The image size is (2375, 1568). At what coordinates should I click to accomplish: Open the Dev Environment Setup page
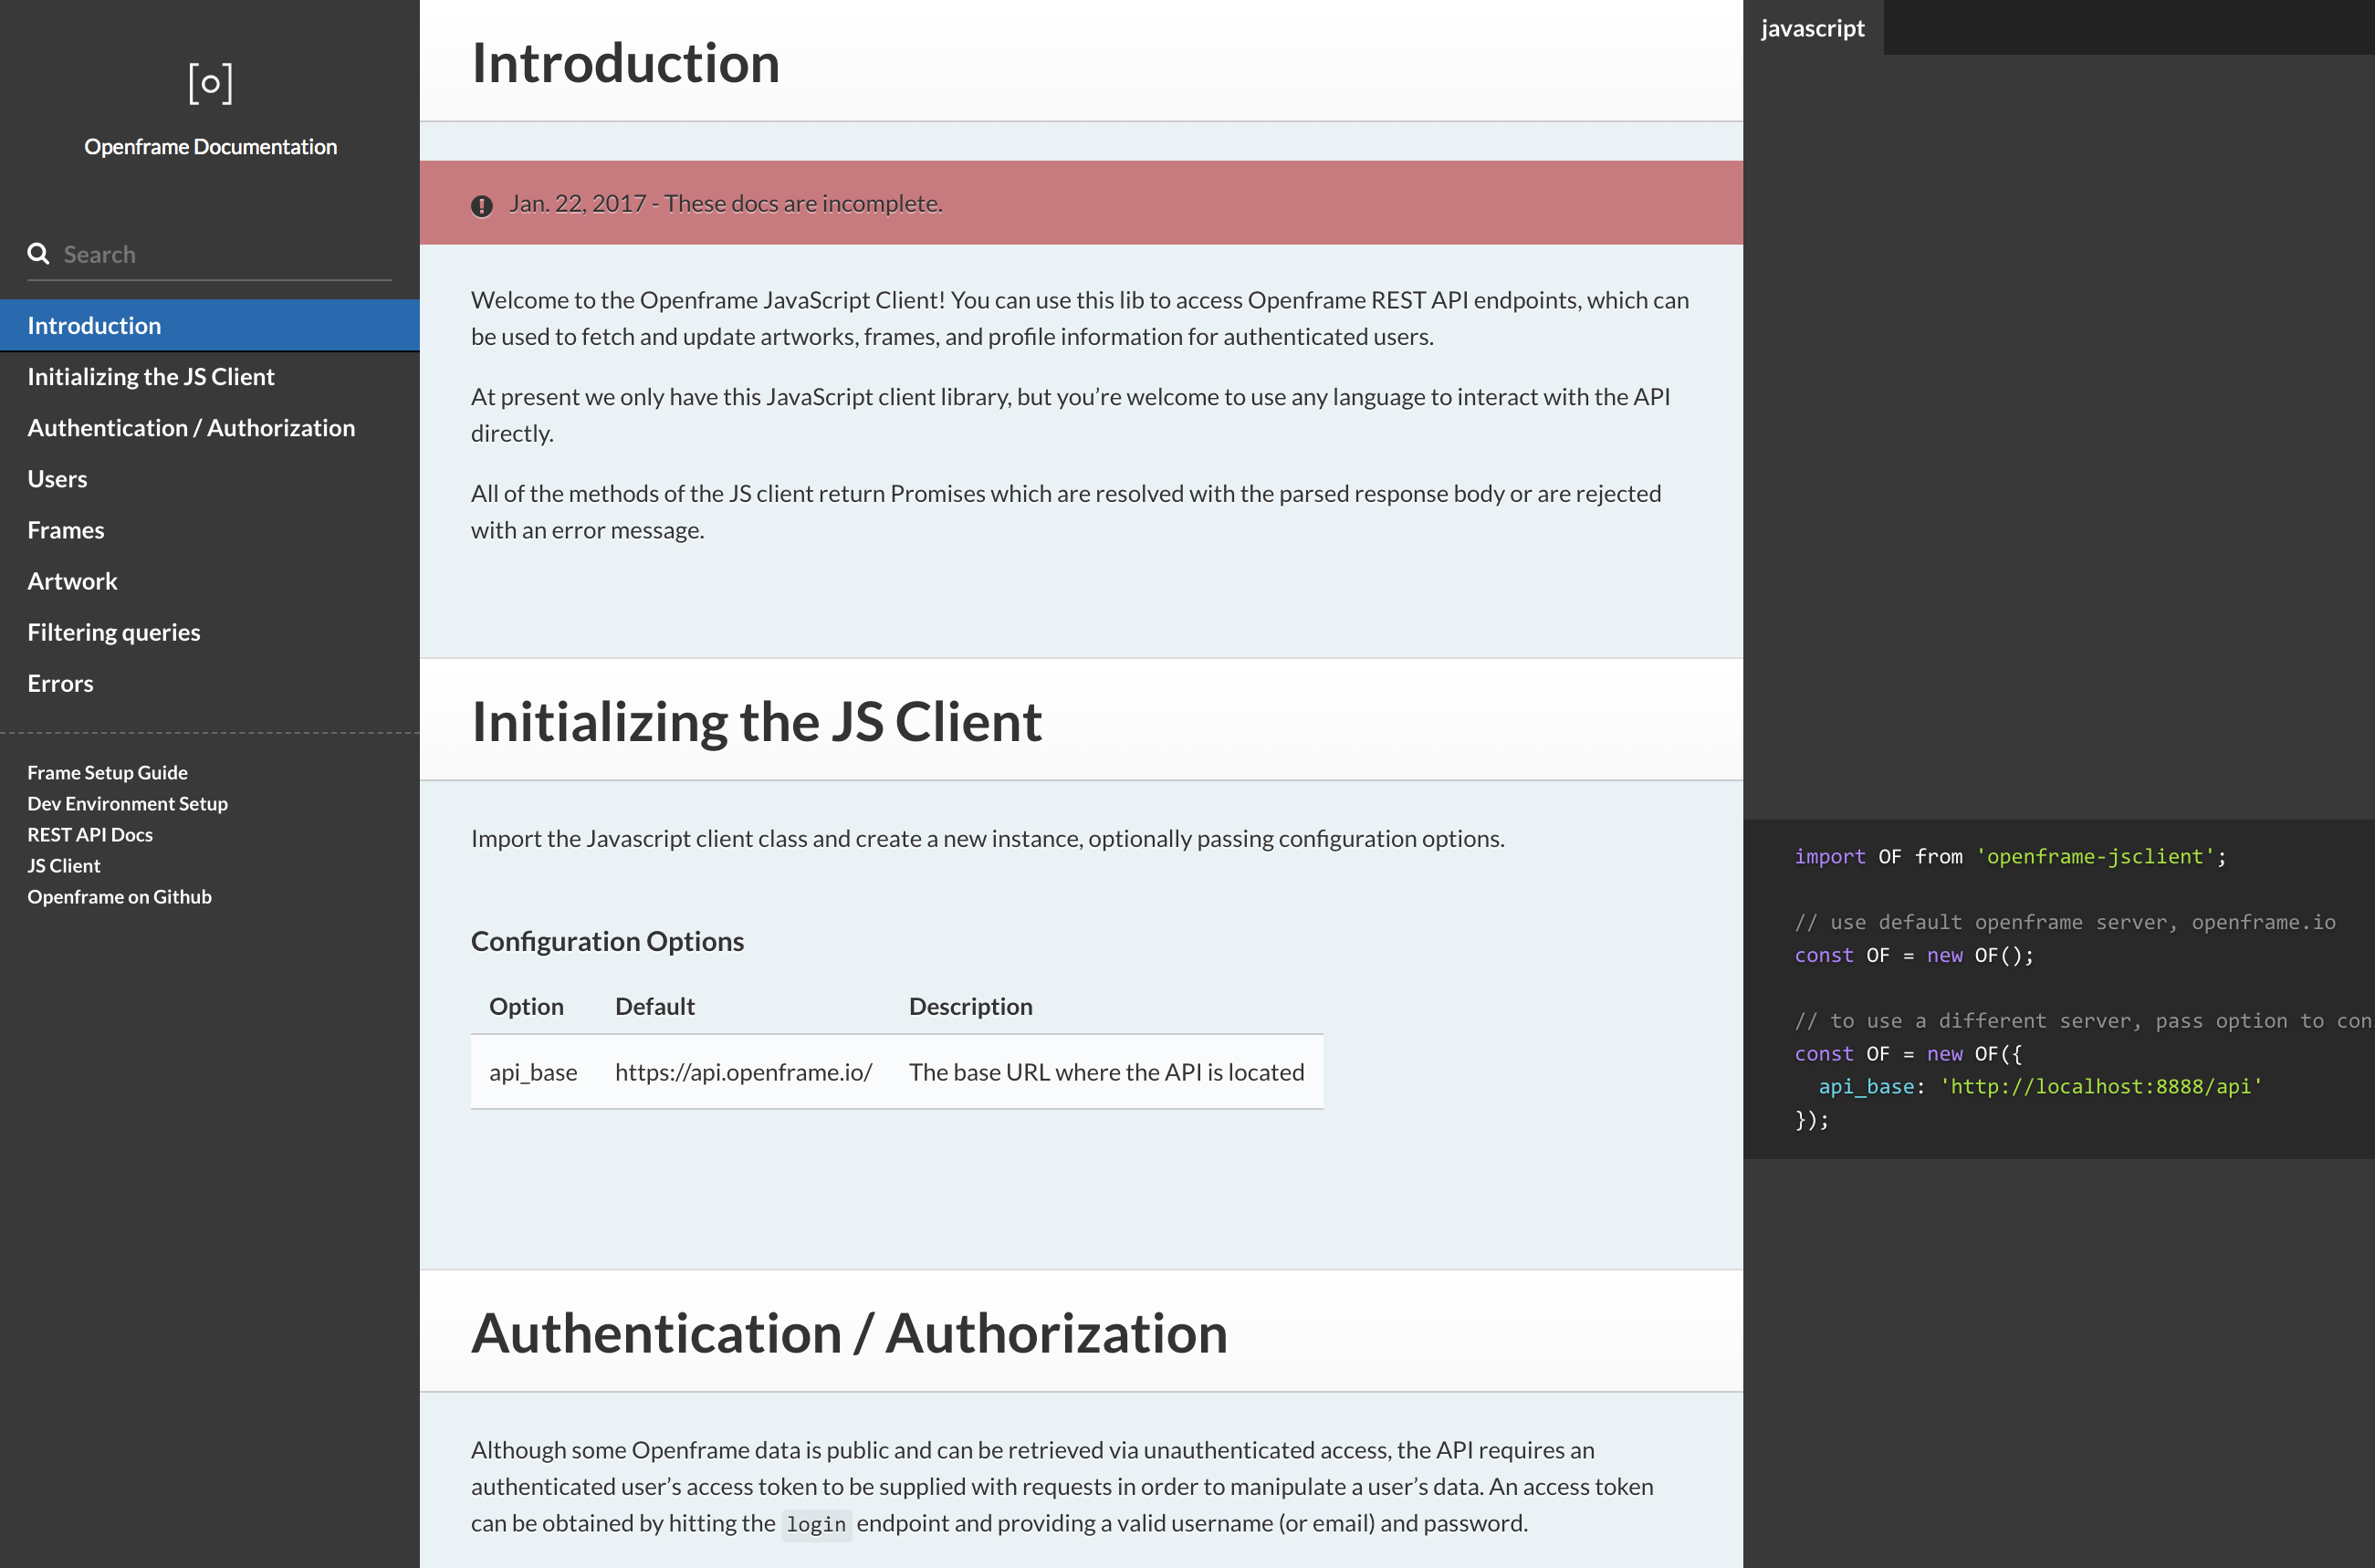127,803
